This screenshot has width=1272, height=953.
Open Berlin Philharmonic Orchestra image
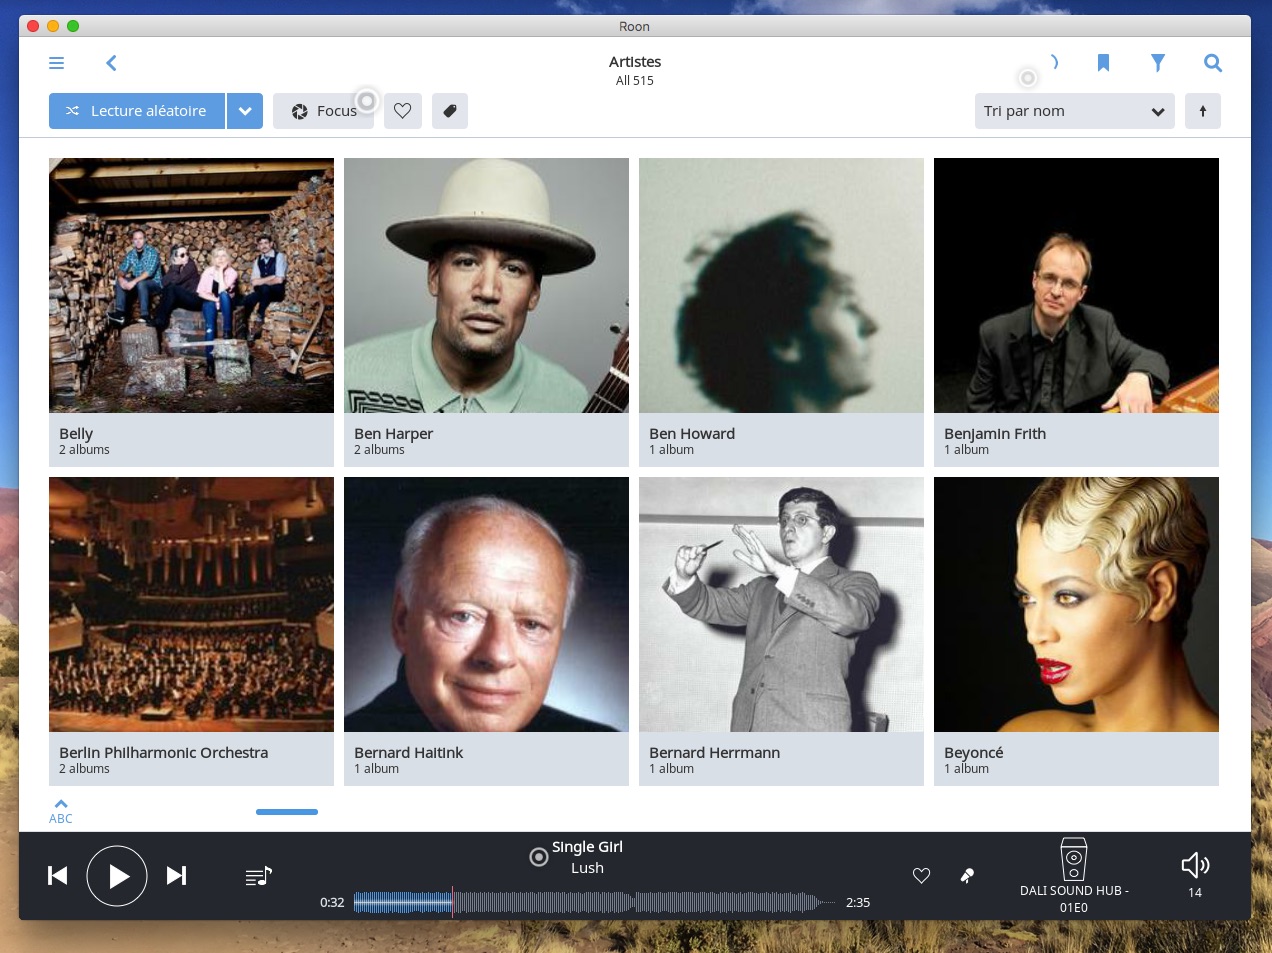click(x=191, y=604)
